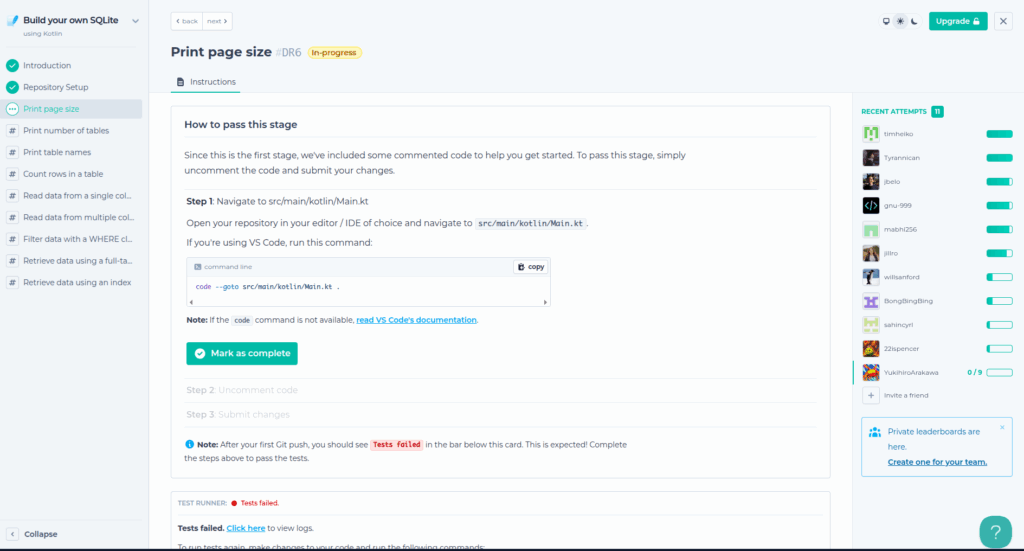
Task: Click the hash icon beside Print table names
Action: coord(12,152)
